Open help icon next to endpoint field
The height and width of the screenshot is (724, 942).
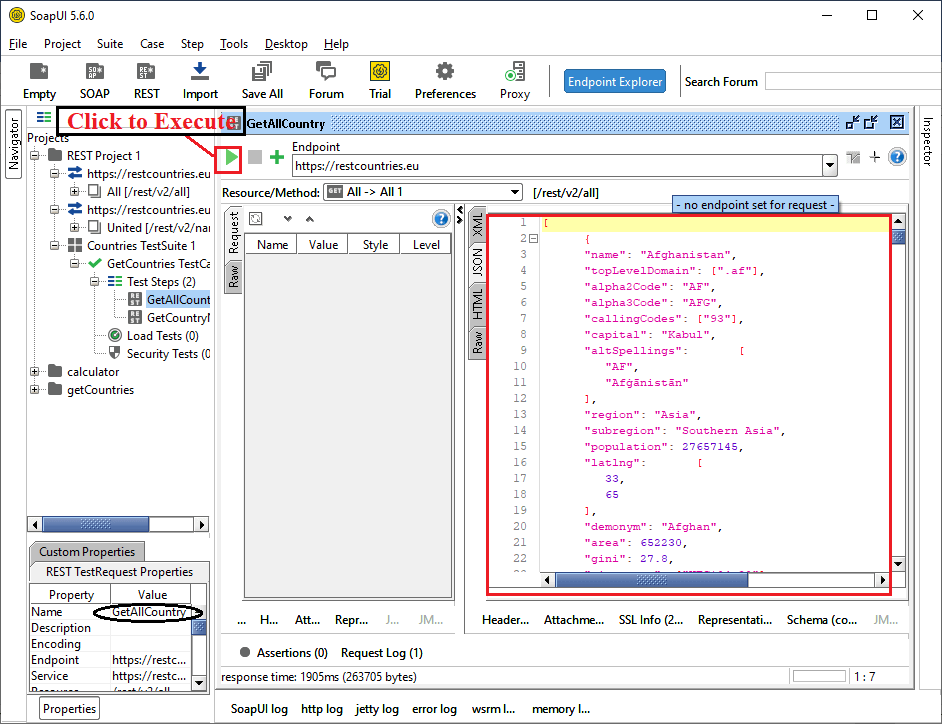coord(897,157)
